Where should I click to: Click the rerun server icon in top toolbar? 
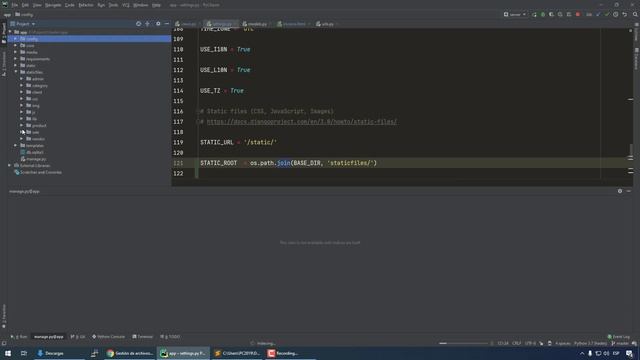534,14
